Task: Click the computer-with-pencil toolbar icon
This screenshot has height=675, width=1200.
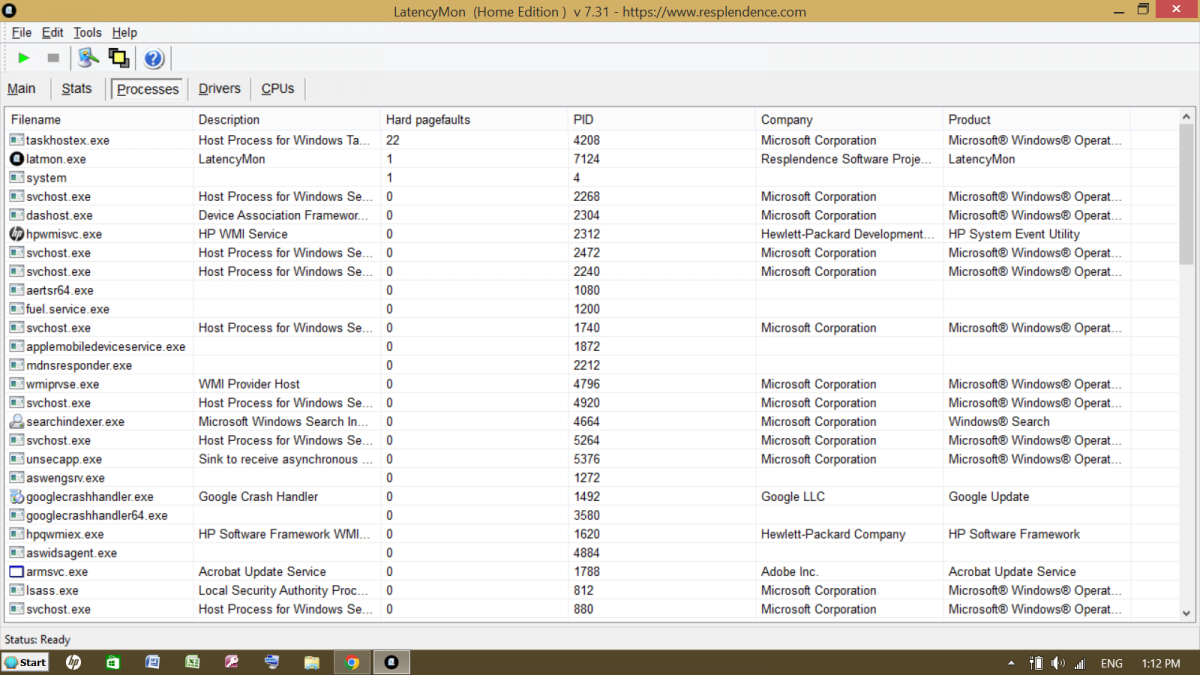Action: (x=89, y=58)
